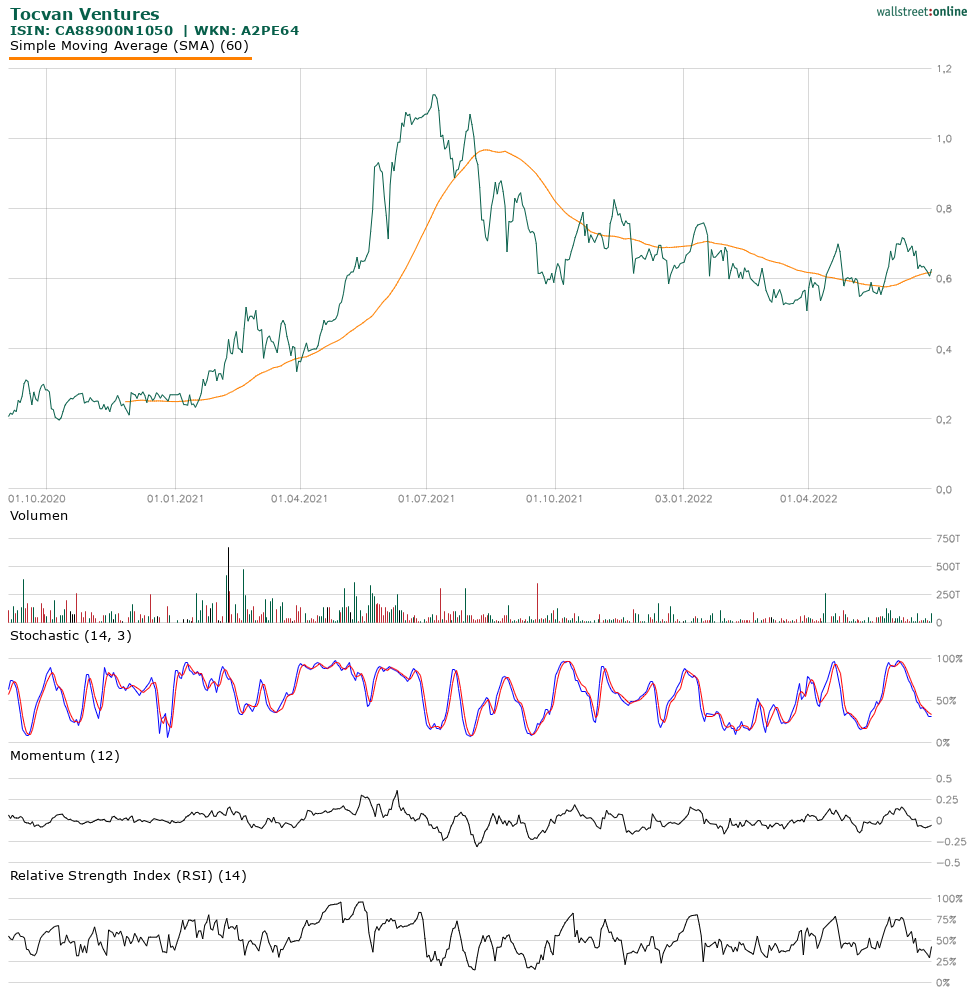Click the orange SMA legend line
This screenshot has height=990, width=976.
pyautogui.click(x=130, y=58)
